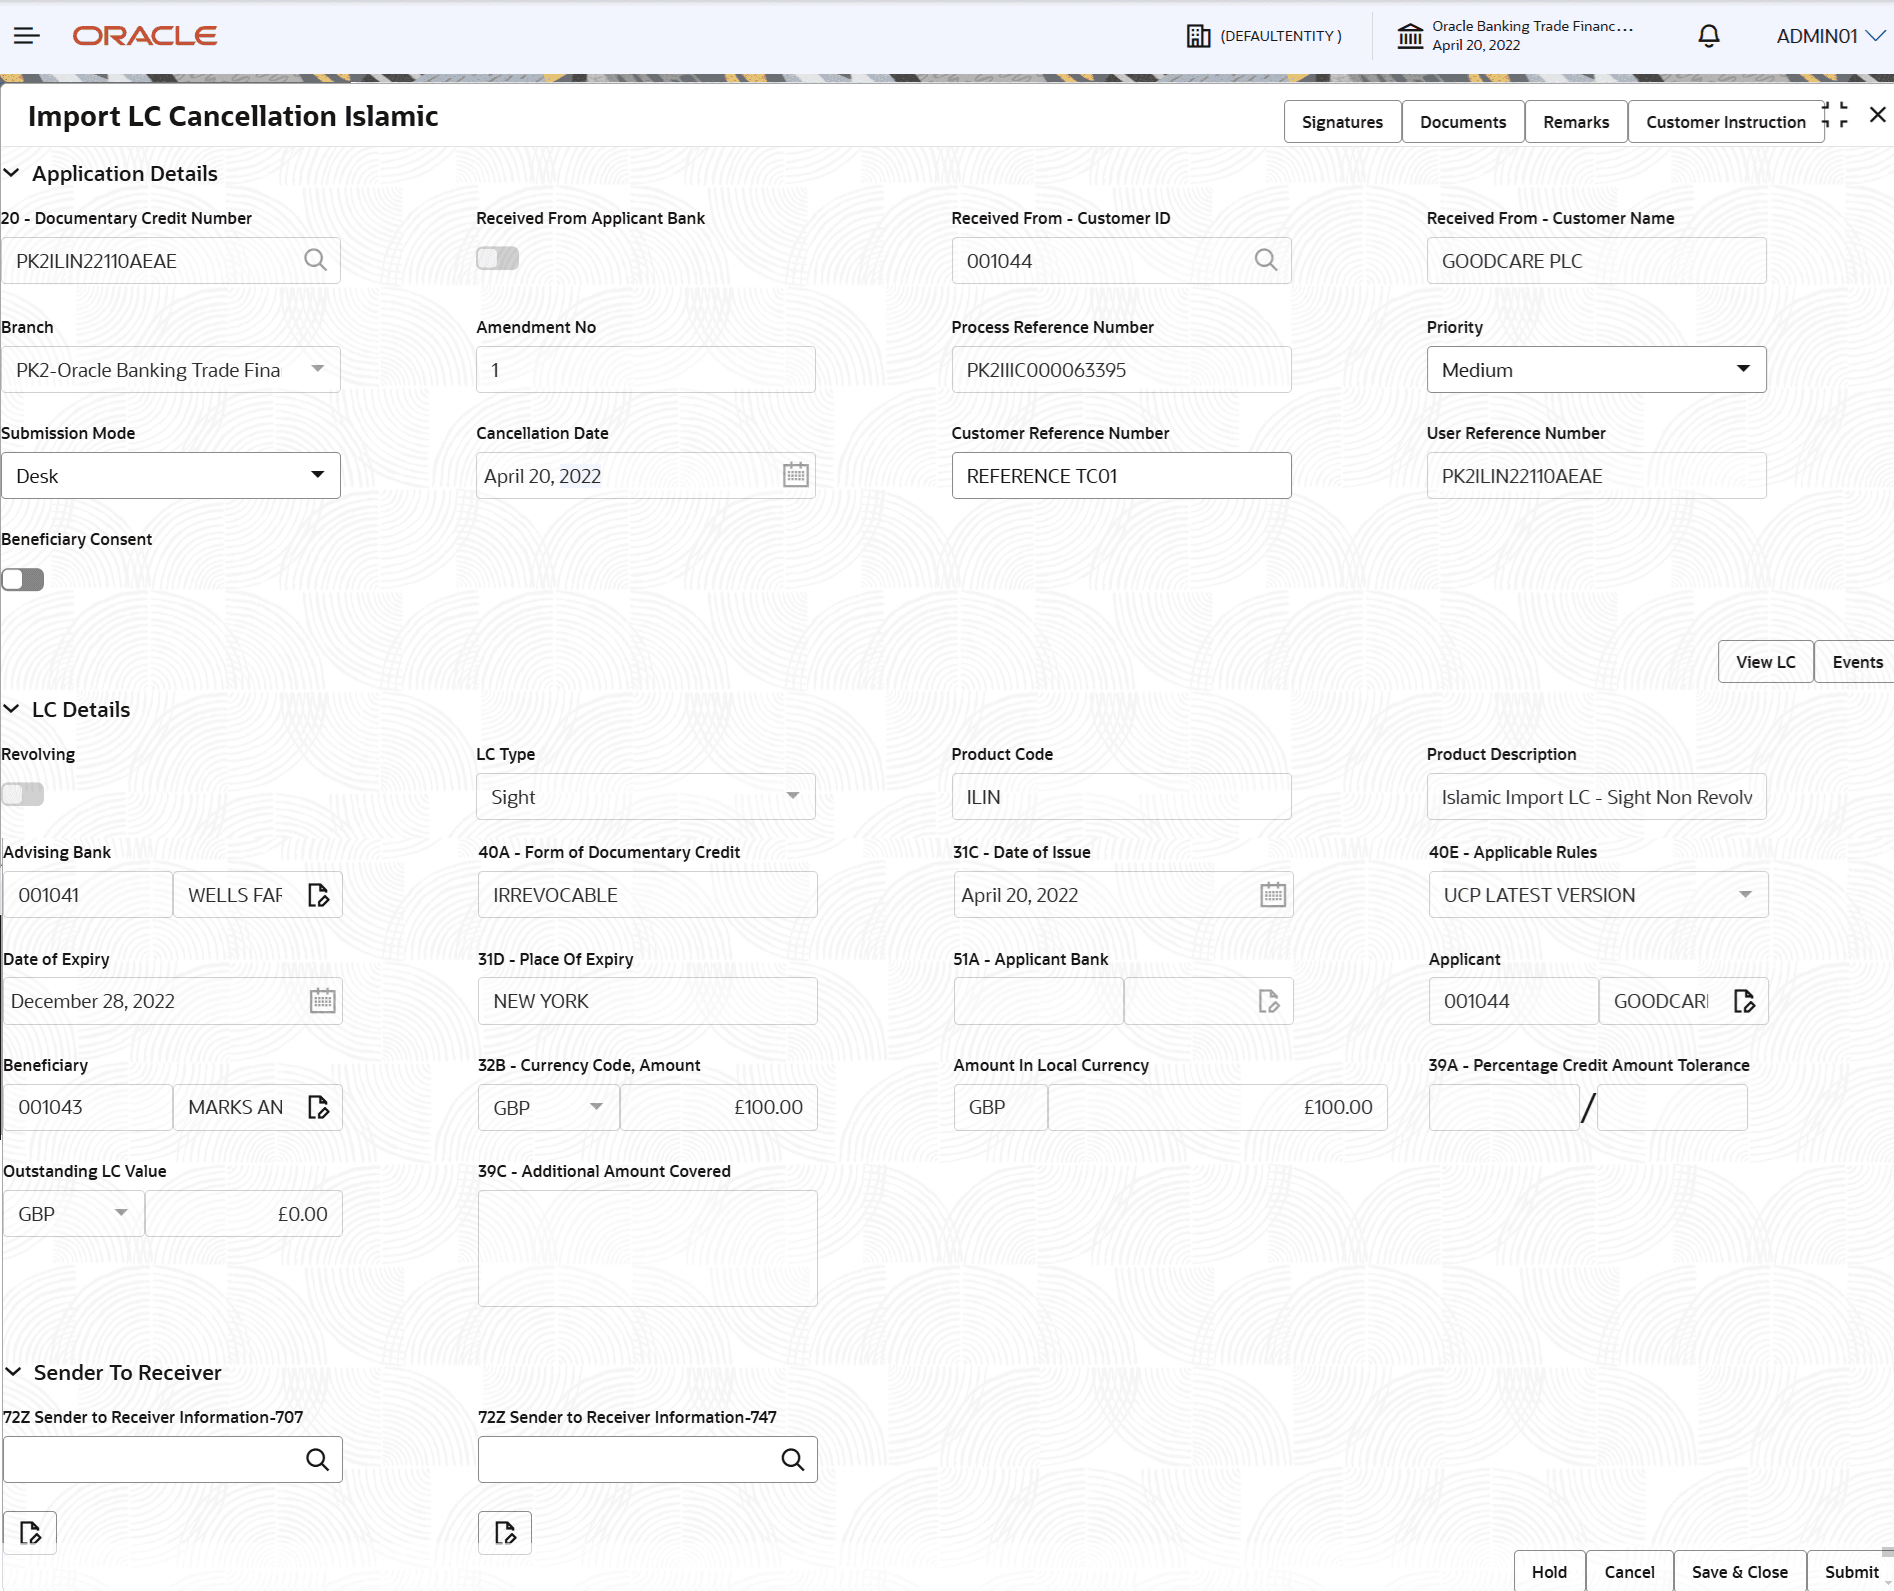Image resolution: width=1894 pixels, height=1591 pixels.
Task: Enable the Received From Applicant Bank toggle
Action: pyautogui.click(x=496, y=258)
